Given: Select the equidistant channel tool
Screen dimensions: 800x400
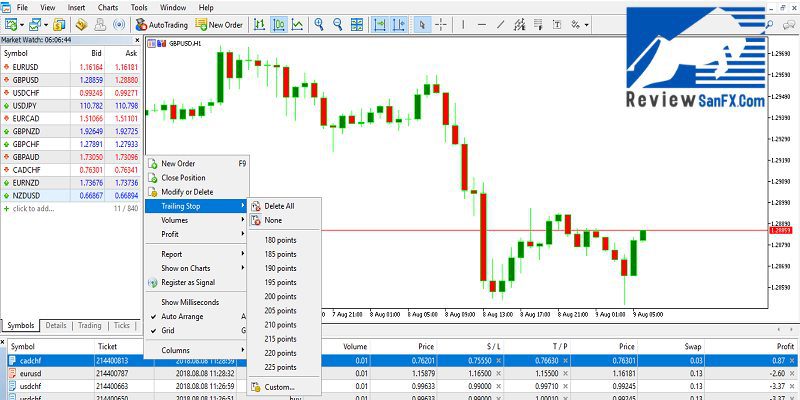Looking at the screenshot, I should point(520,24).
